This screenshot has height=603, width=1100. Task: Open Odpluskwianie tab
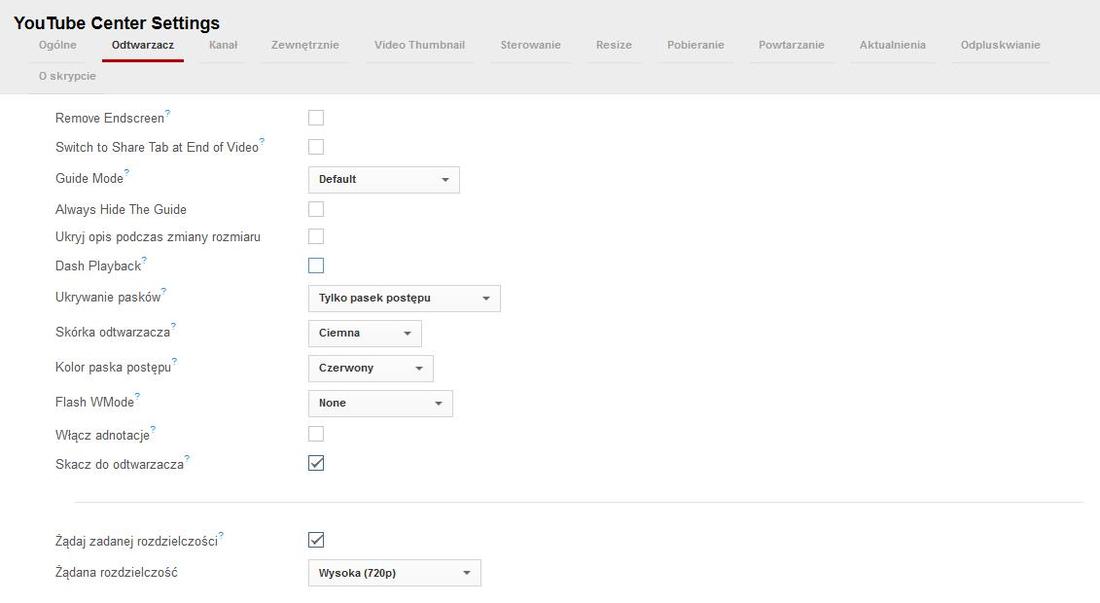pos(1000,45)
